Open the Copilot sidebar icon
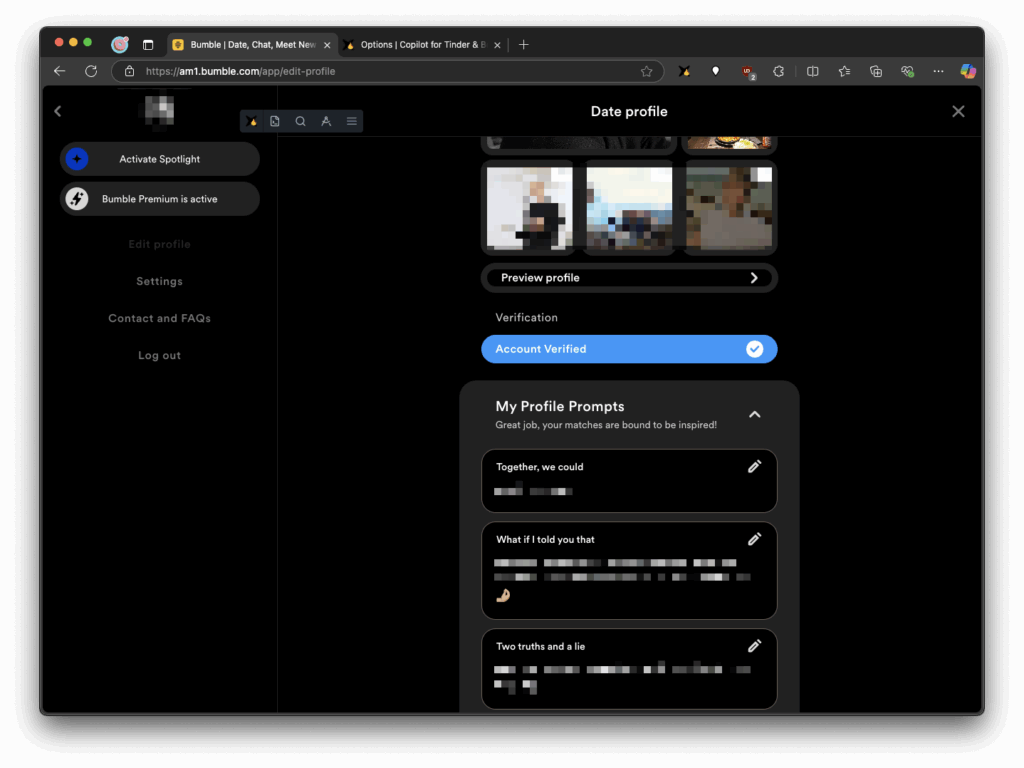The height and width of the screenshot is (768, 1024). click(x=968, y=71)
